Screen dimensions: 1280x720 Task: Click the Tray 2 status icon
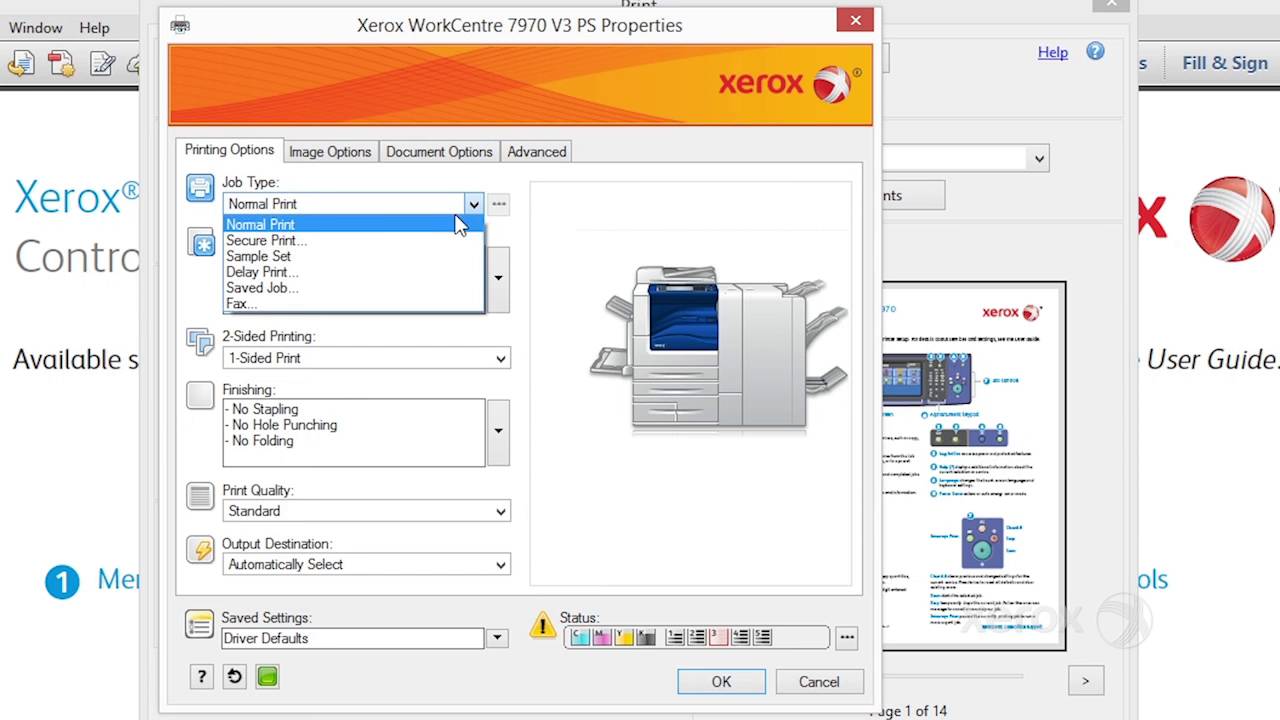click(x=697, y=637)
